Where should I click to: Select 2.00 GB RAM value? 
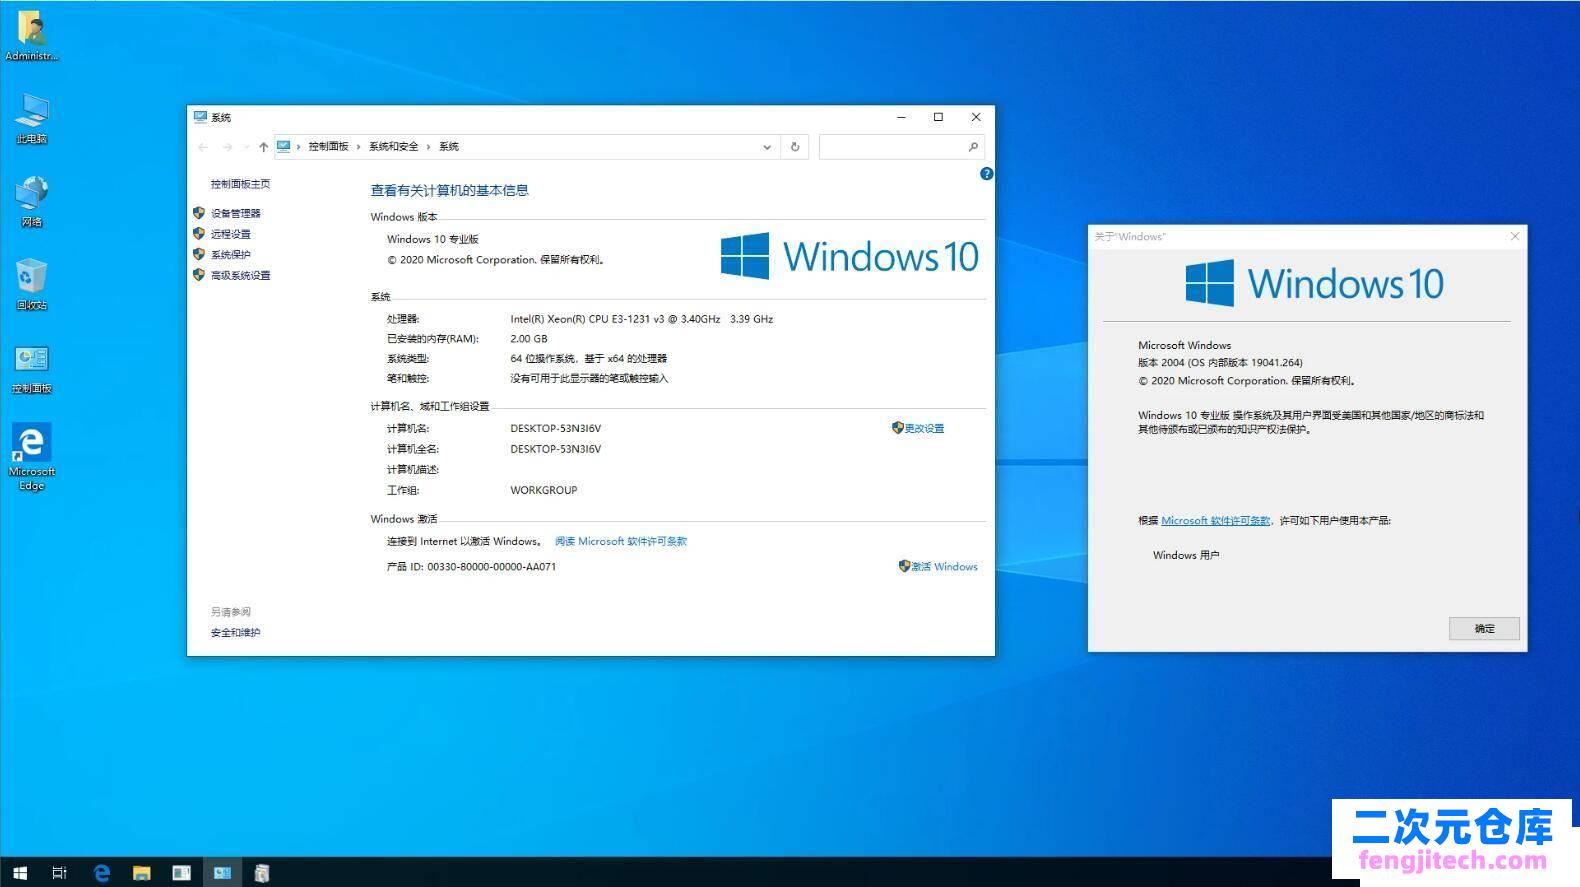click(x=529, y=339)
